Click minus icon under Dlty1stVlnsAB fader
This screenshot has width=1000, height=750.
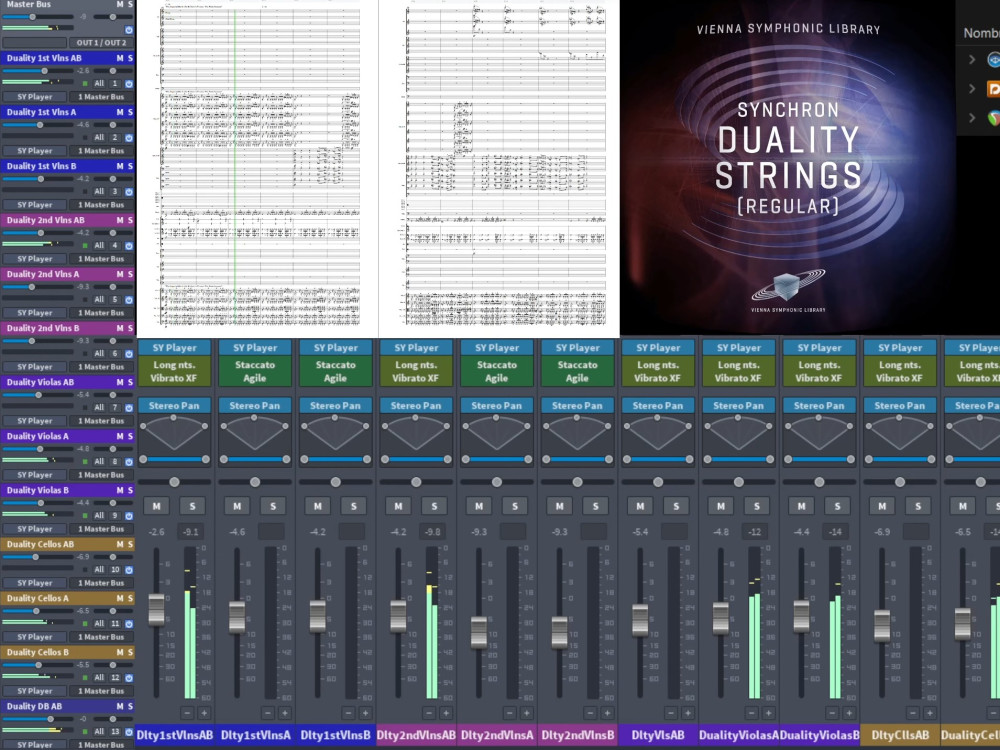187,713
